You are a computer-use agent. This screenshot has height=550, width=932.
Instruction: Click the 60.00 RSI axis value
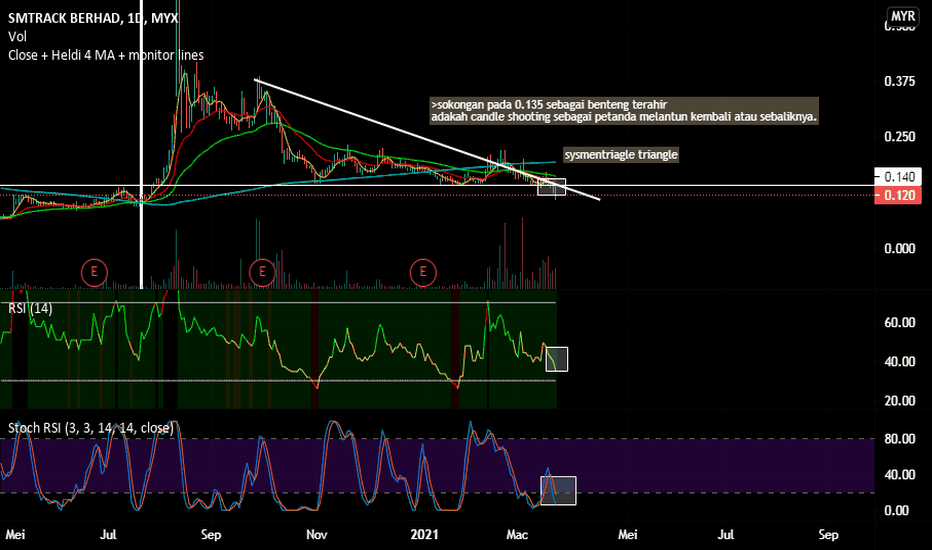(x=900, y=322)
